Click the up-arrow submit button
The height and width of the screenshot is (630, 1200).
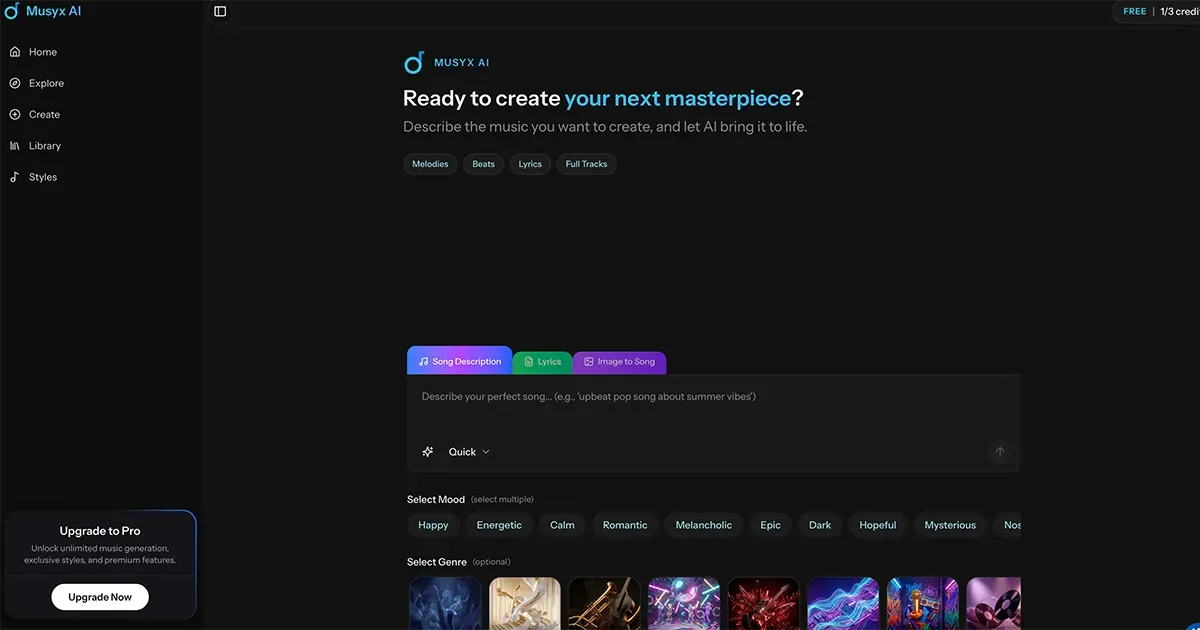(999, 452)
